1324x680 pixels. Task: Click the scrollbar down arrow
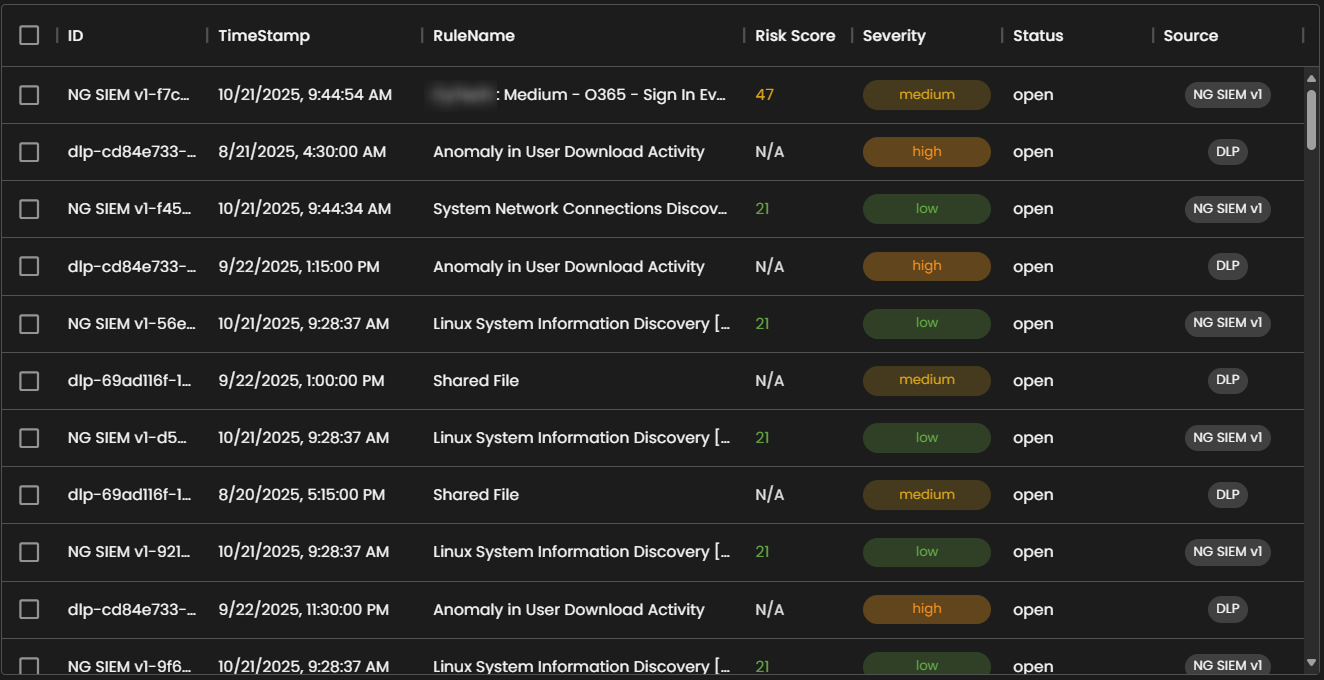tap(1311, 662)
